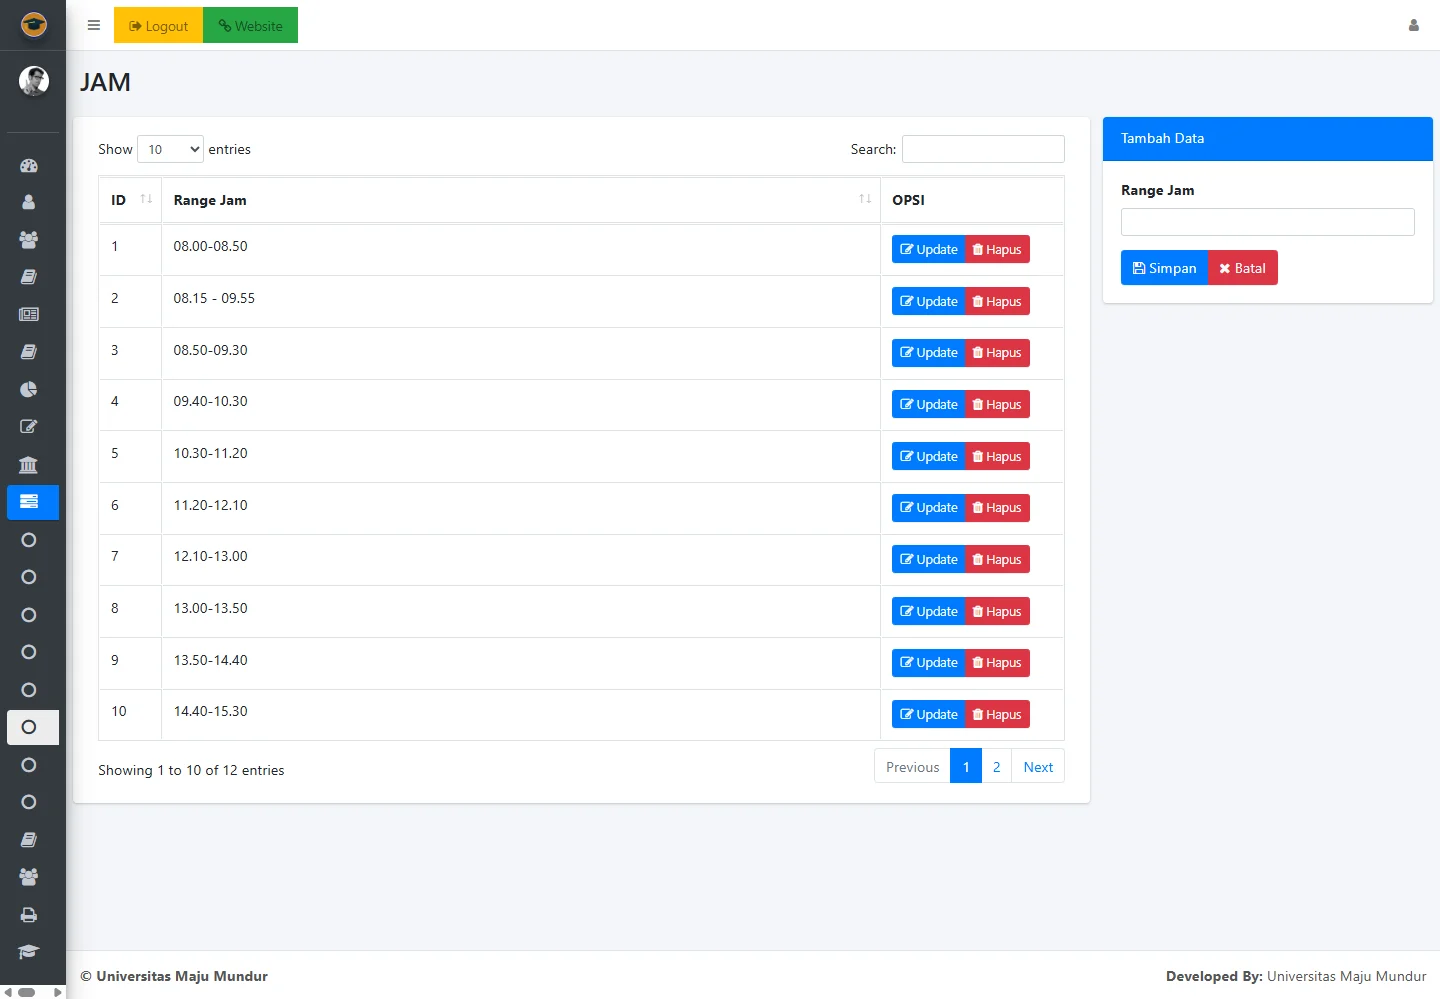
Task: Open the dashboard gauge icon in sidebar
Action: pyautogui.click(x=29, y=166)
